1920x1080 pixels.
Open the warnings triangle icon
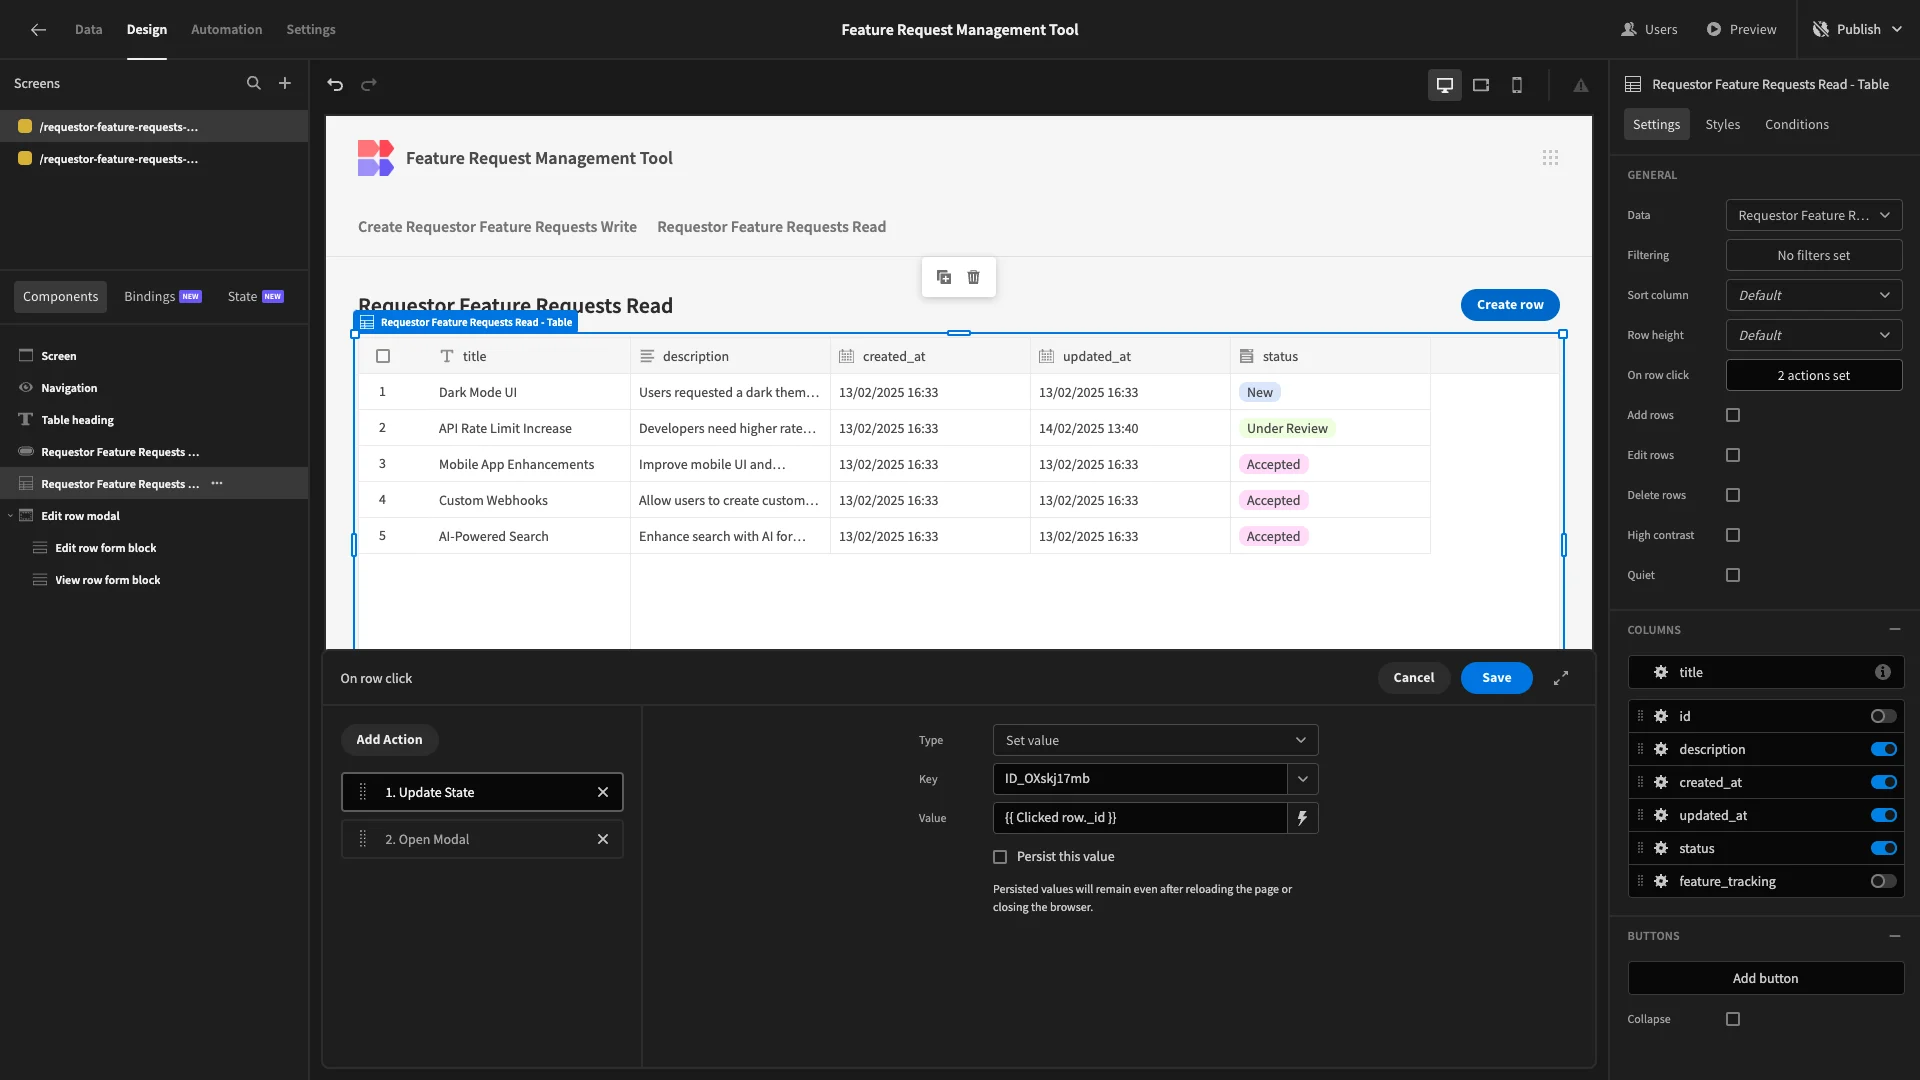pos(1581,86)
